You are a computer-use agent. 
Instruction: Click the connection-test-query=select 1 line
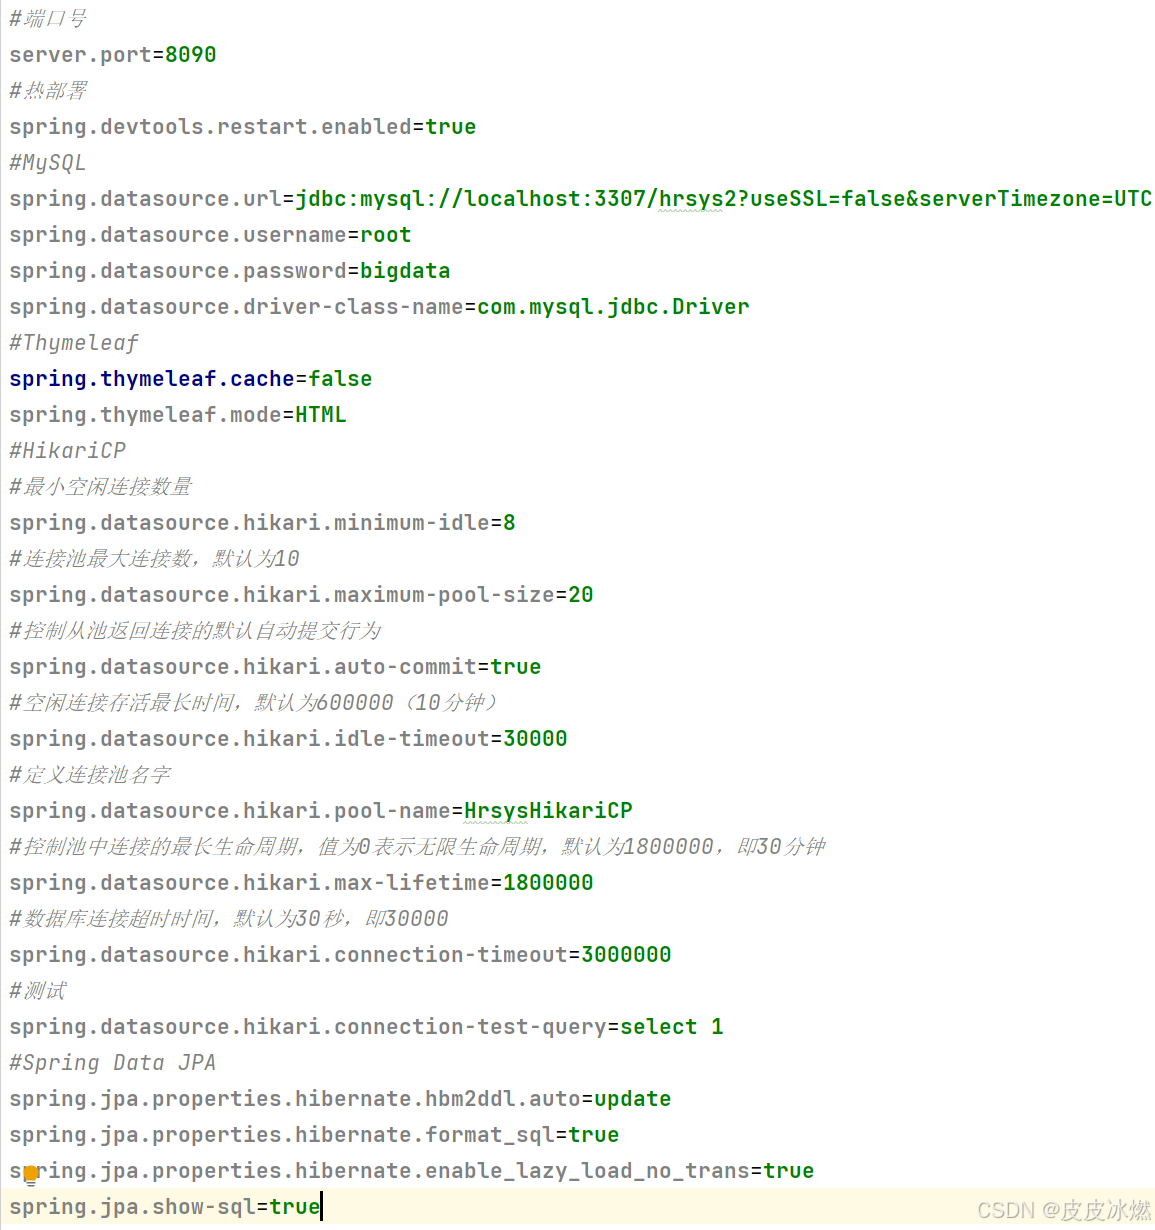coord(366,1027)
